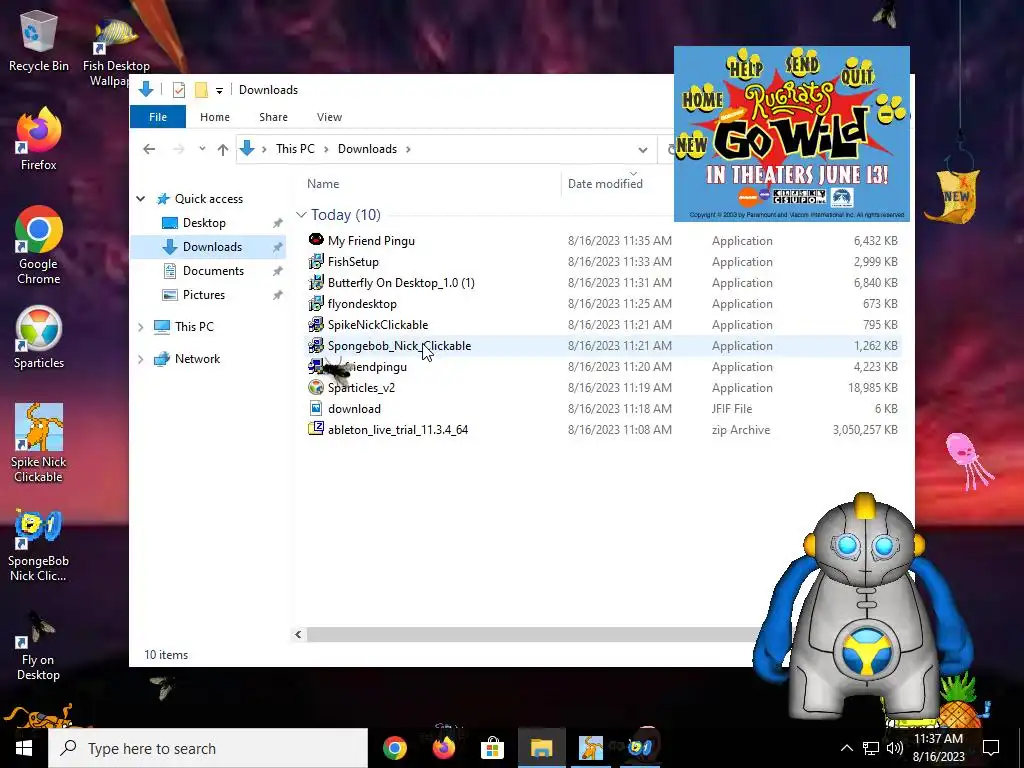Switch to the View ribbon tab
The height and width of the screenshot is (768, 1024).
point(329,117)
